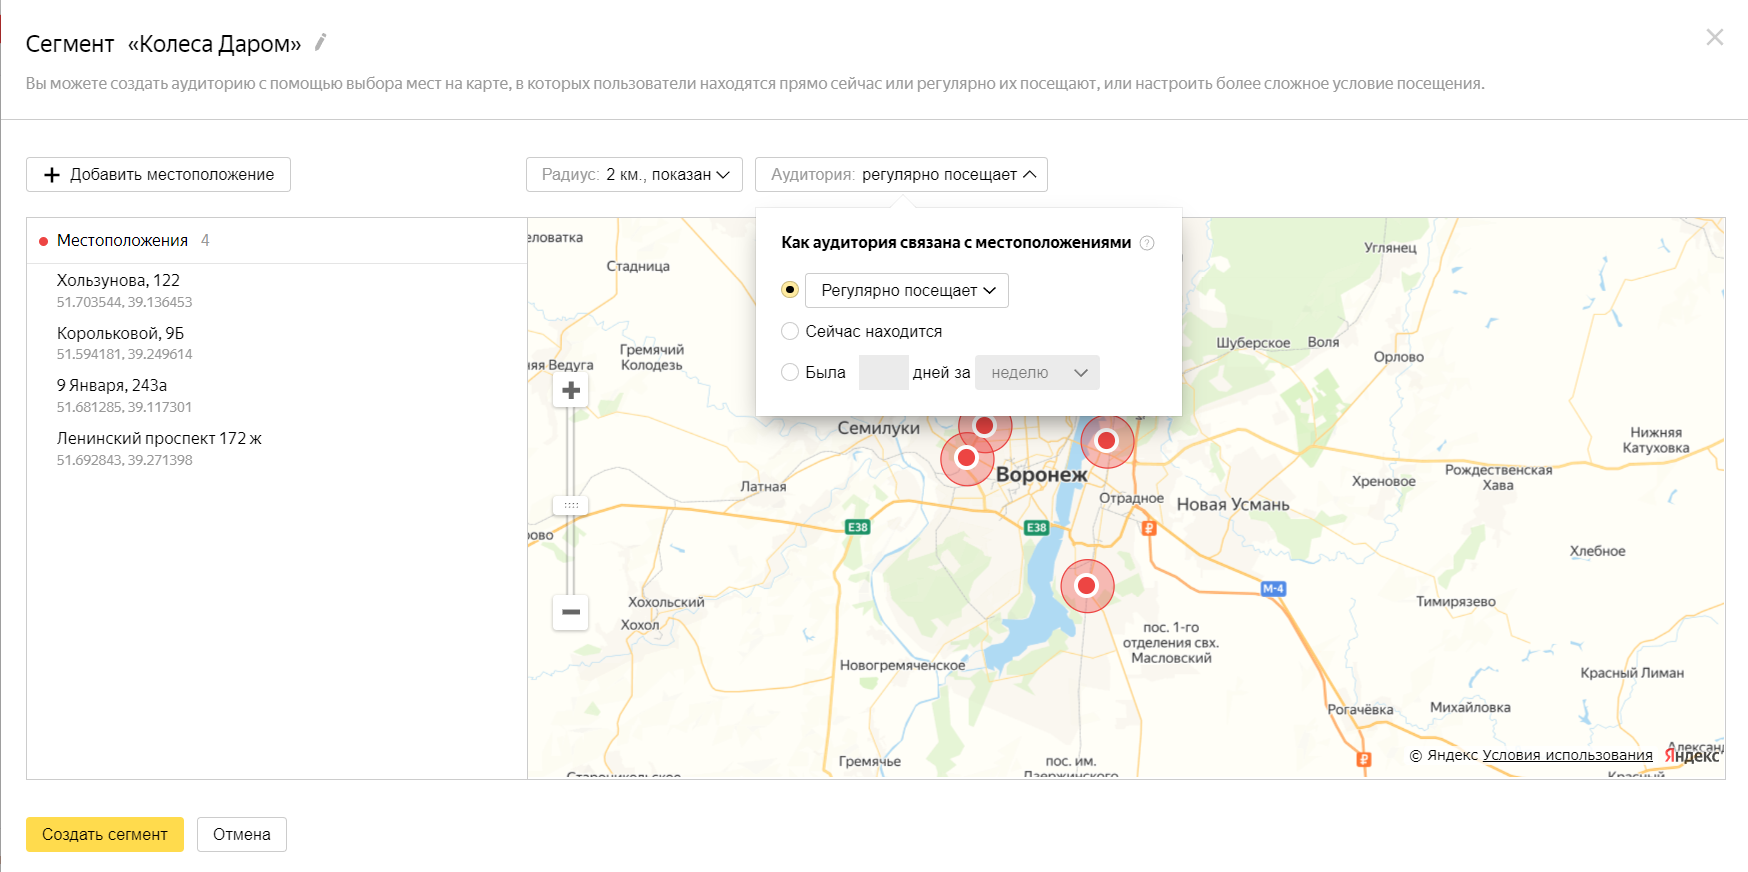This screenshot has height=872, width=1748.
Task: Zoom out the map with minus button
Action: coord(571,612)
